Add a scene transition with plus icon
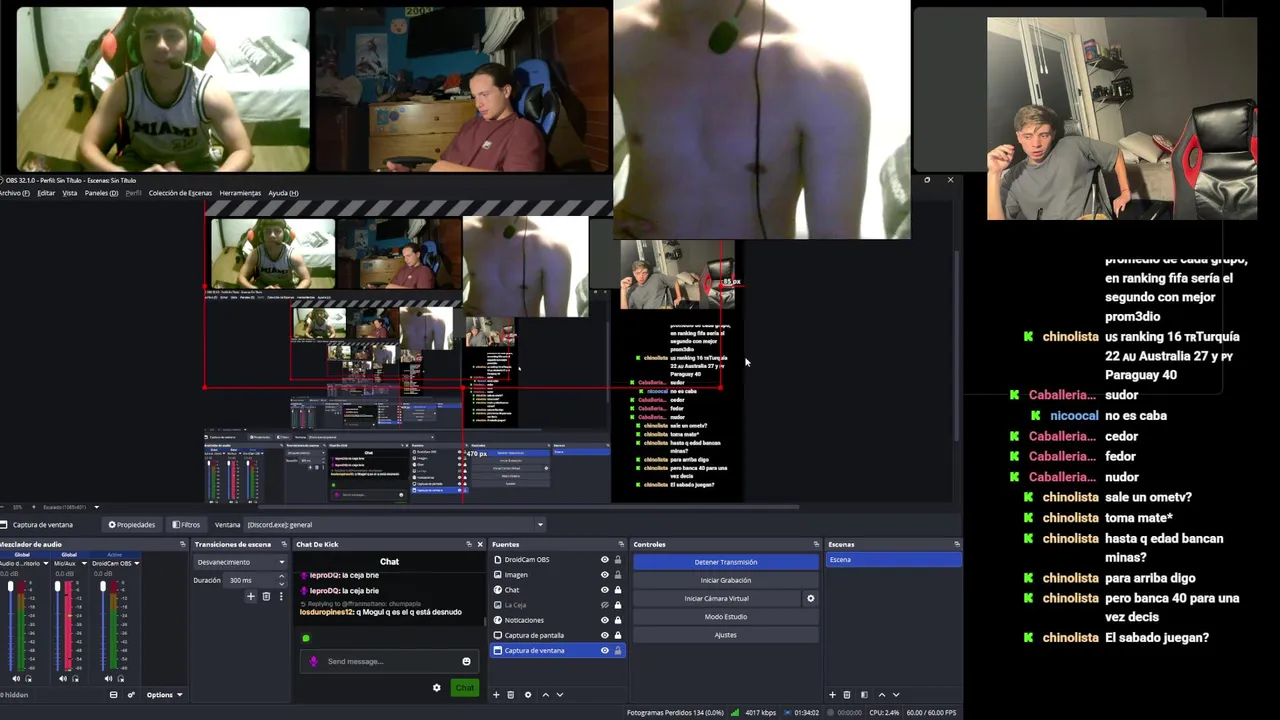This screenshot has height=720, width=1280. coord(251,596)
